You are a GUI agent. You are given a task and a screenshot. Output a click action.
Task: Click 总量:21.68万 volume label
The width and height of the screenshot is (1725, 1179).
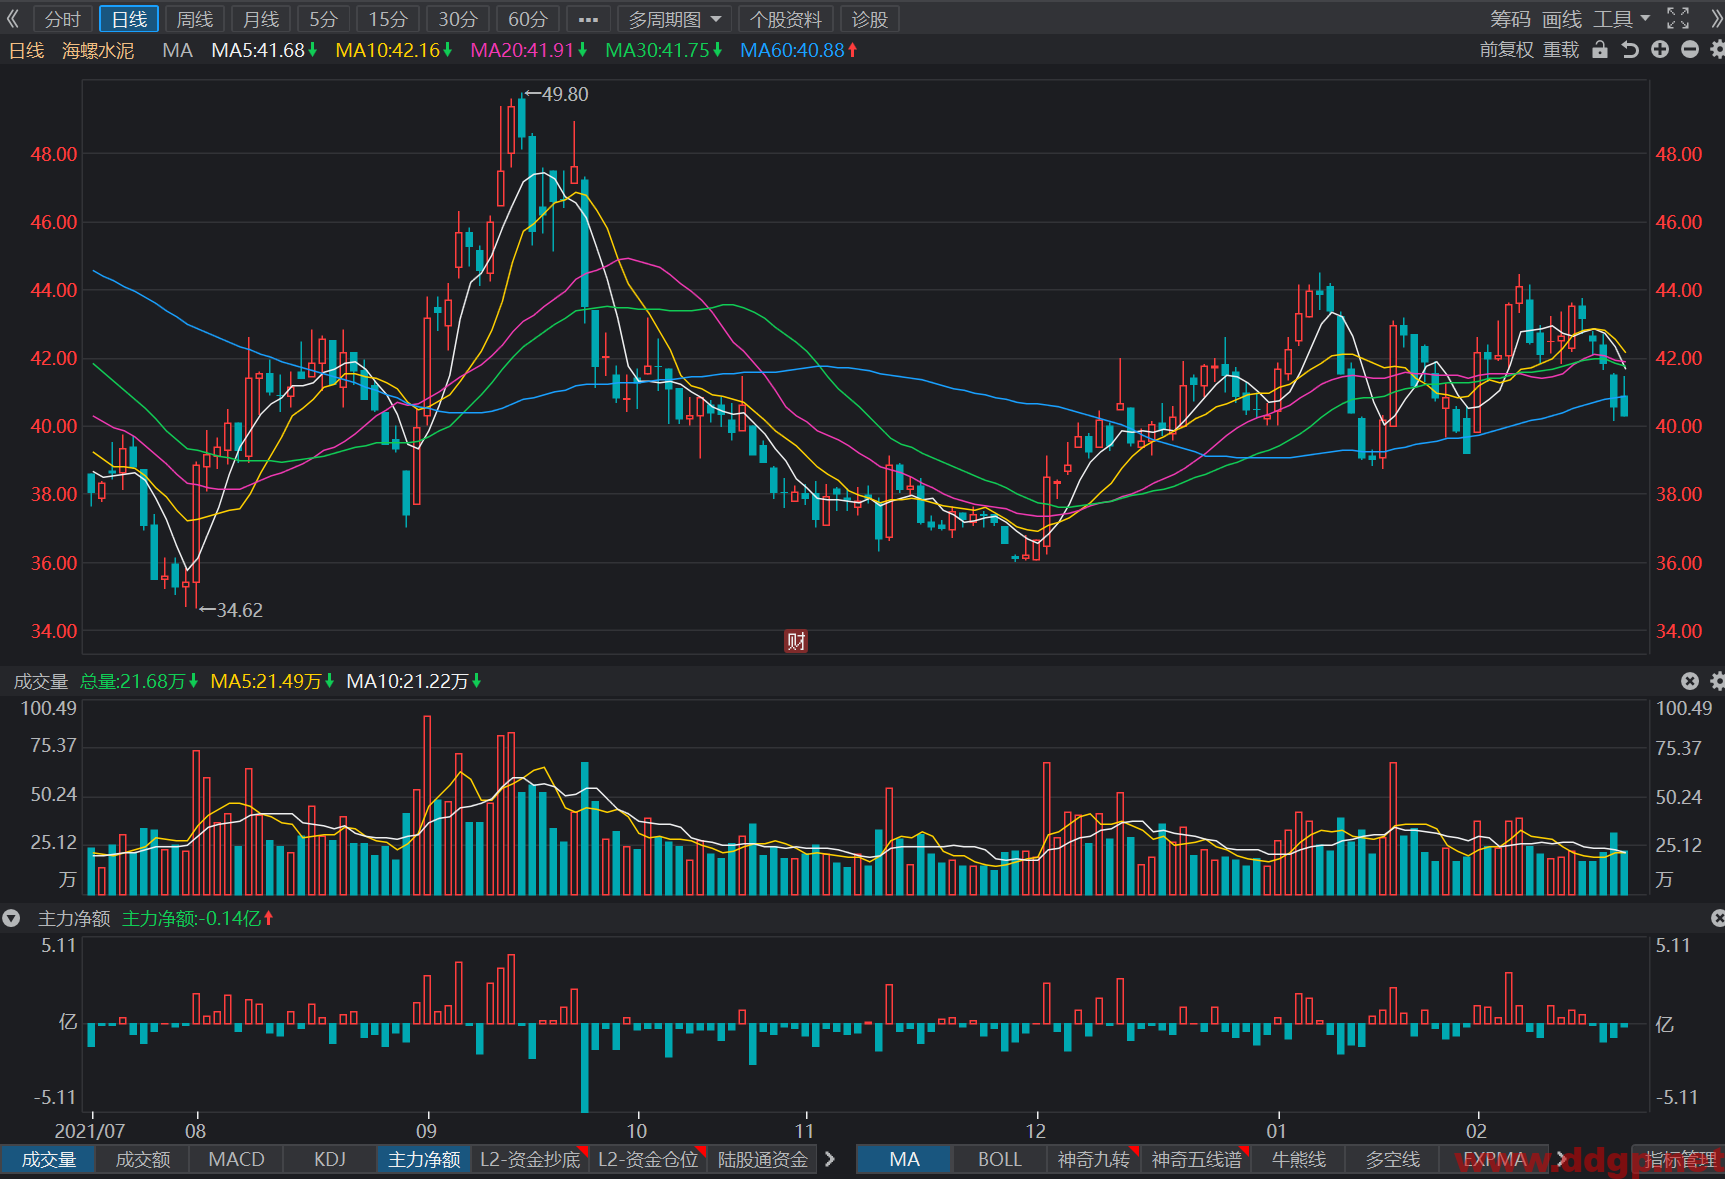coord(139,681)
